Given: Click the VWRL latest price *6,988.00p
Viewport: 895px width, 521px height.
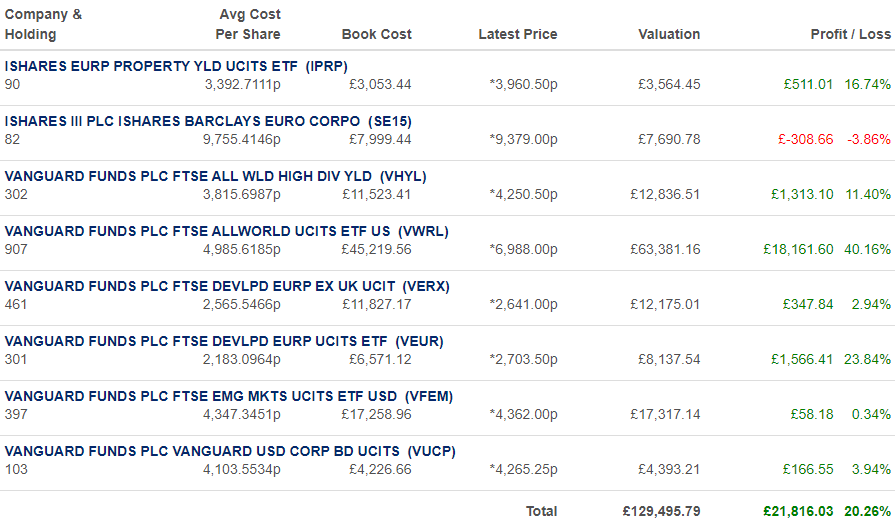Looking at the screenshot, I should pos(523,249).
